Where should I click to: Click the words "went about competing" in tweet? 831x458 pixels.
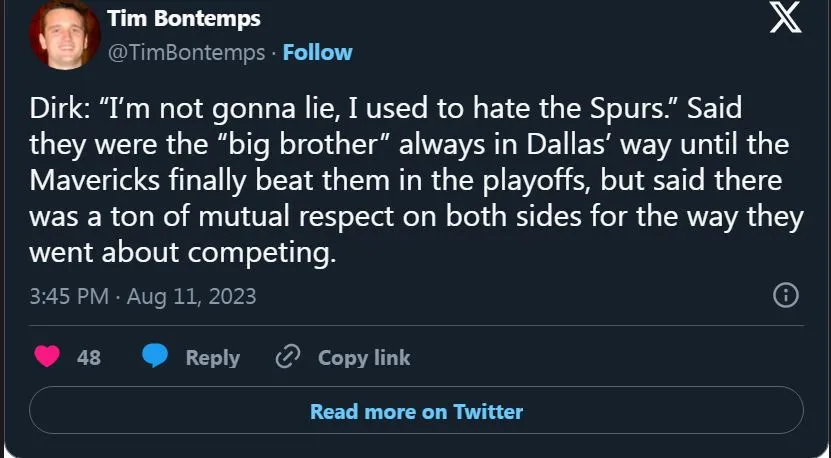coord(180,252)
